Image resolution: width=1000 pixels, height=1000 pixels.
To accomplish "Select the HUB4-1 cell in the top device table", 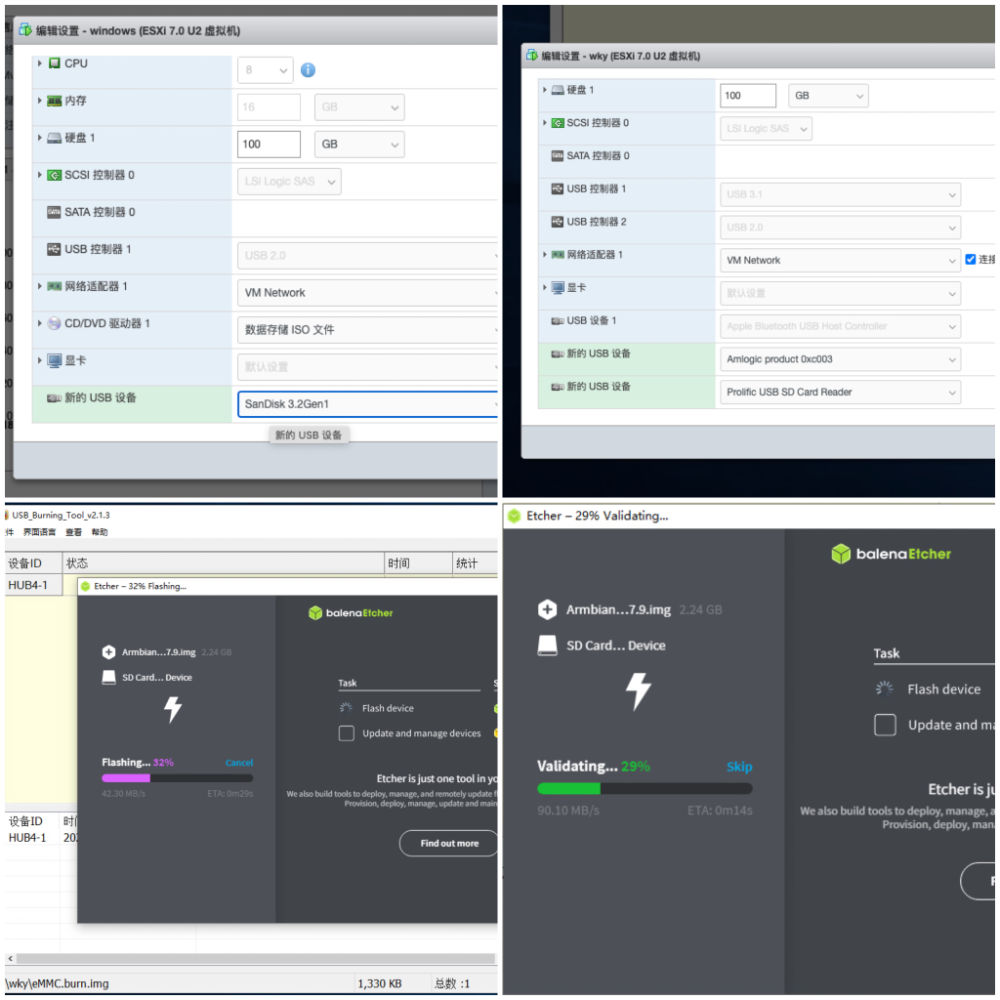I will (33, 585).
